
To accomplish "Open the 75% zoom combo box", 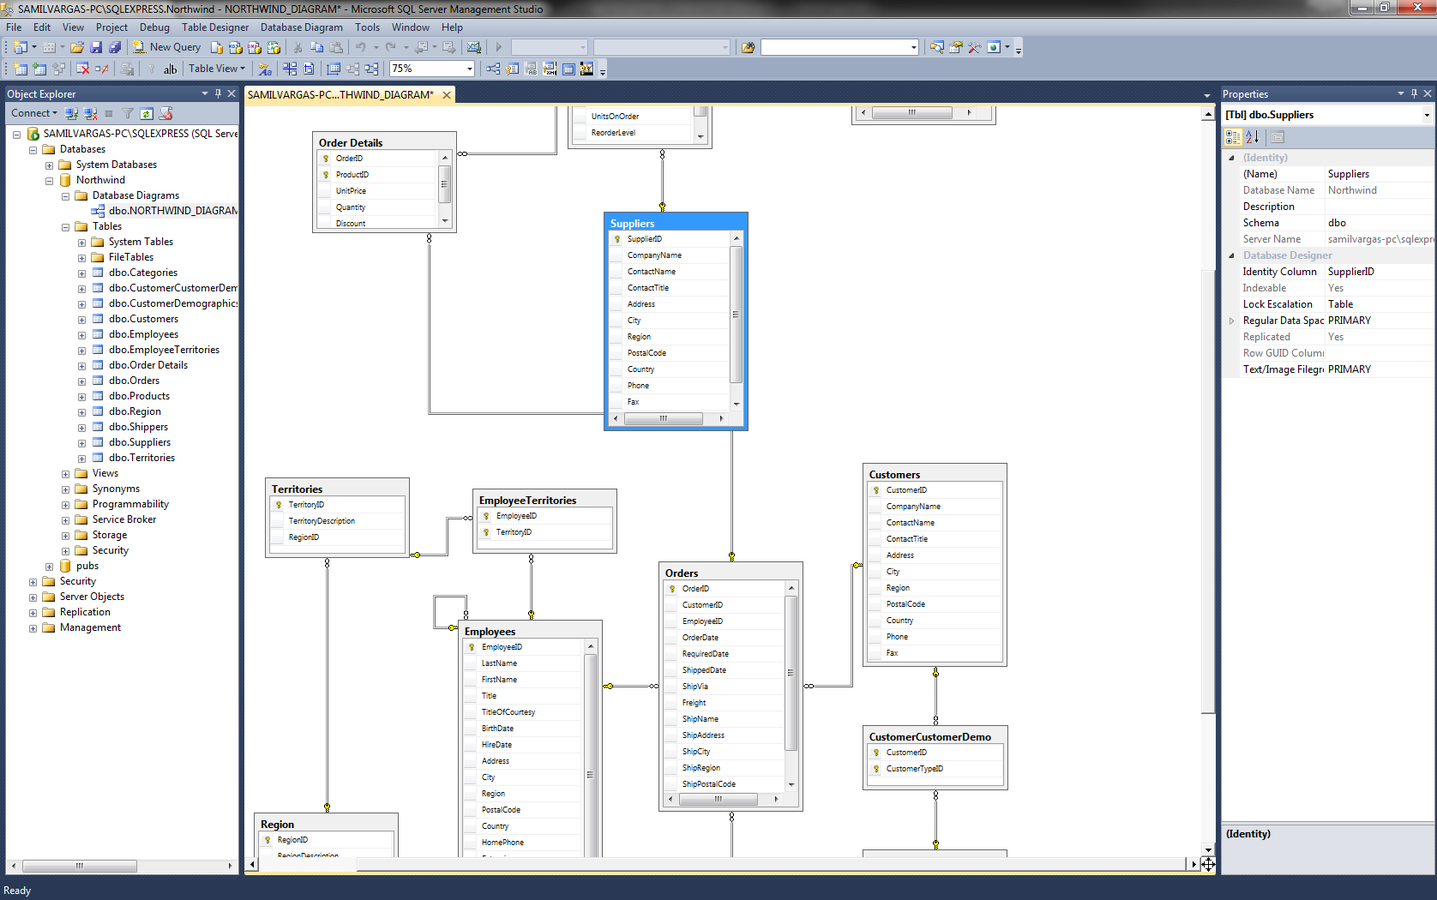I will click(x=432, y=69).
